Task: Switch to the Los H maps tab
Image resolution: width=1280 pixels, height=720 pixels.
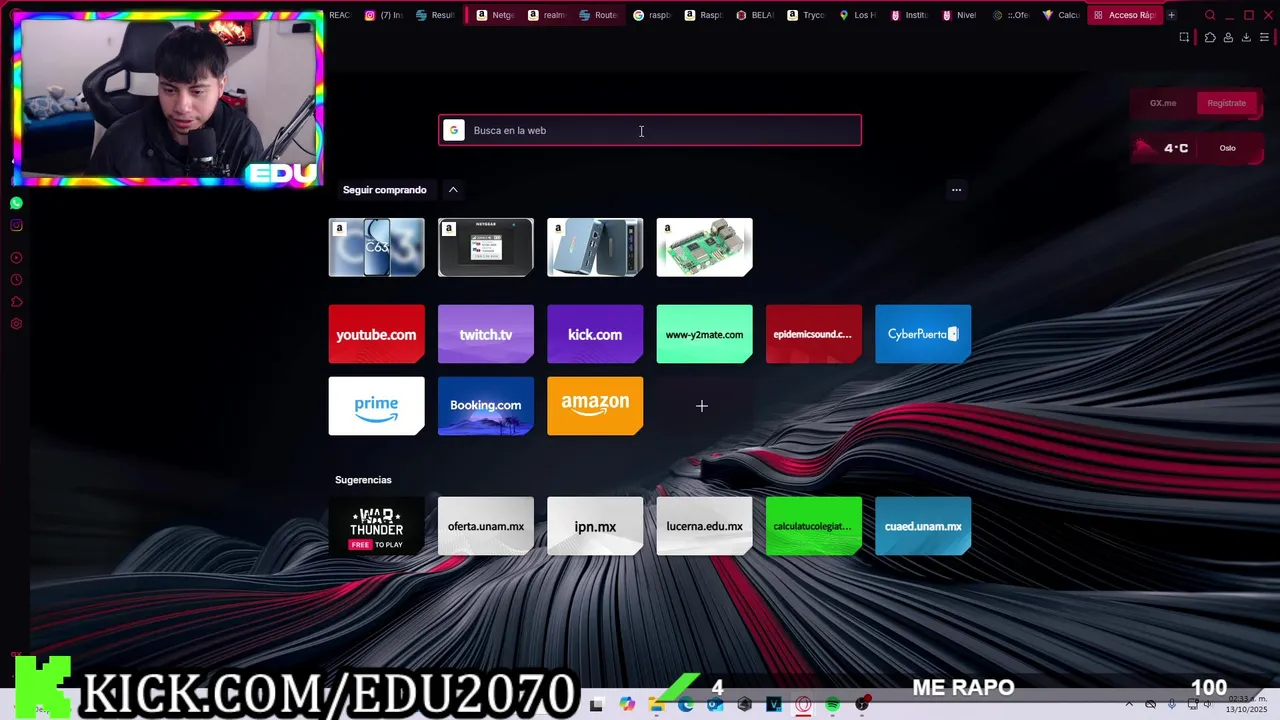Action: tap(858, 15)
